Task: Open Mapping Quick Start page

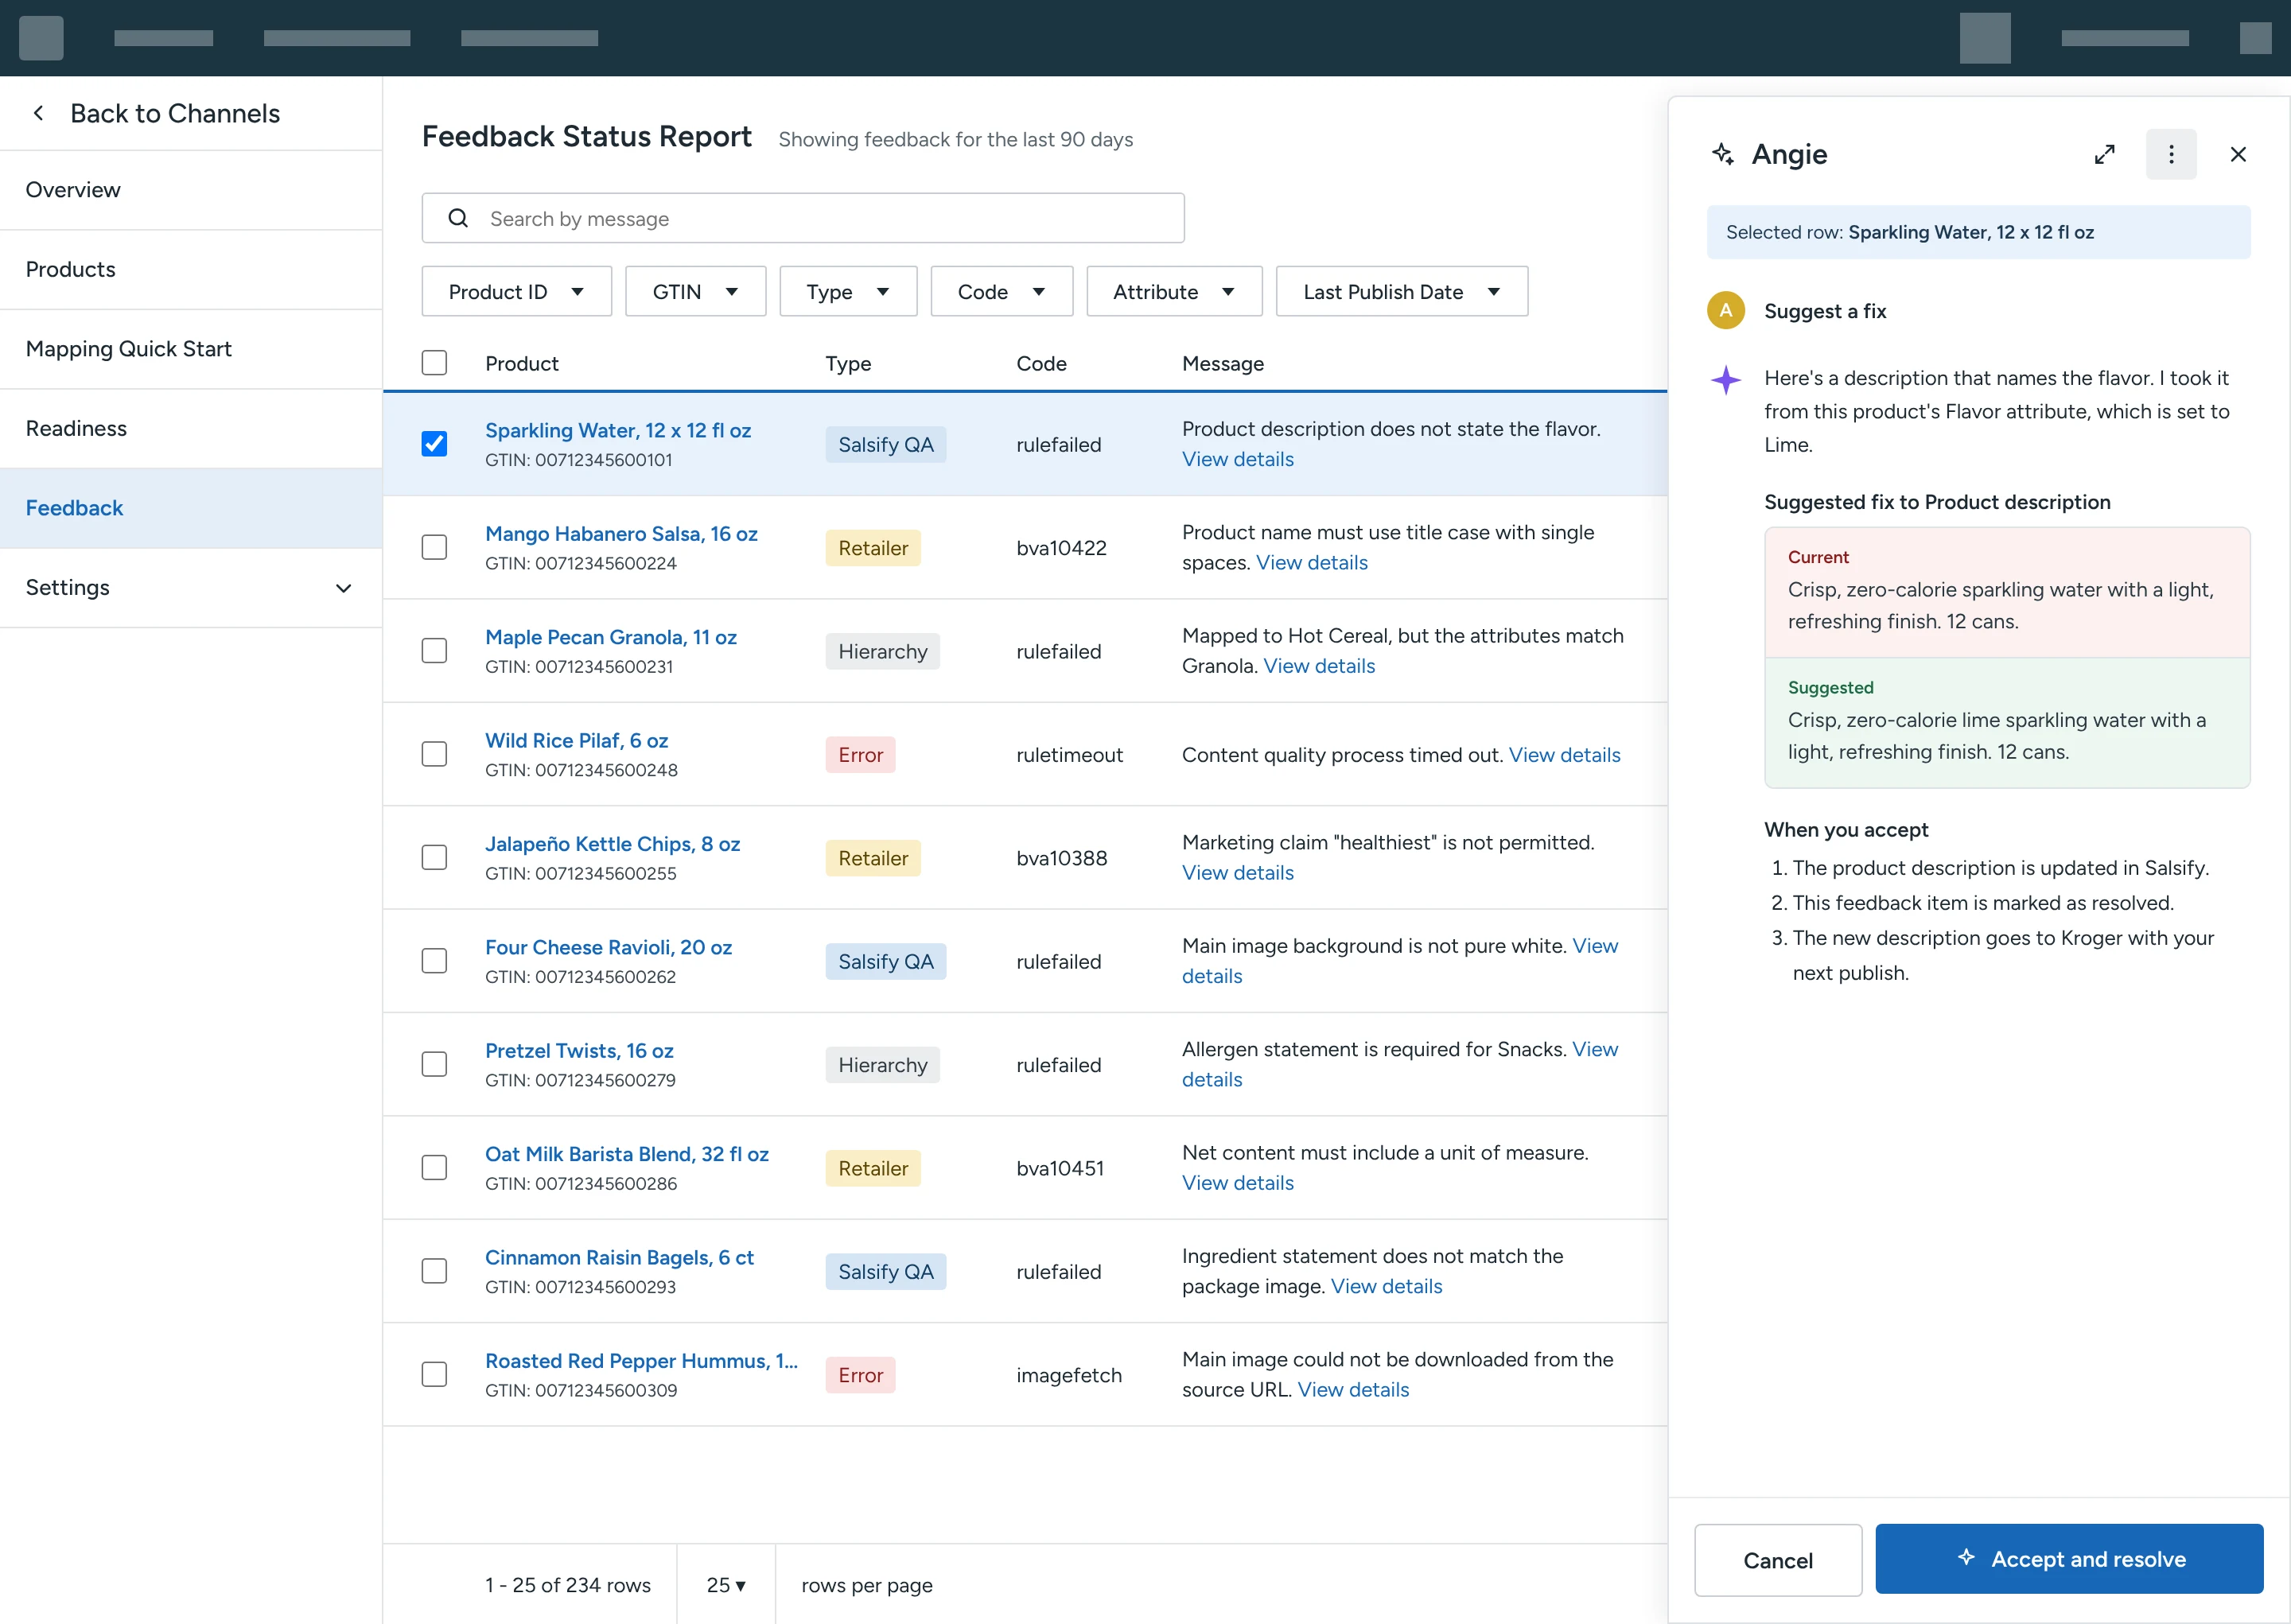Action: point(190,349)
